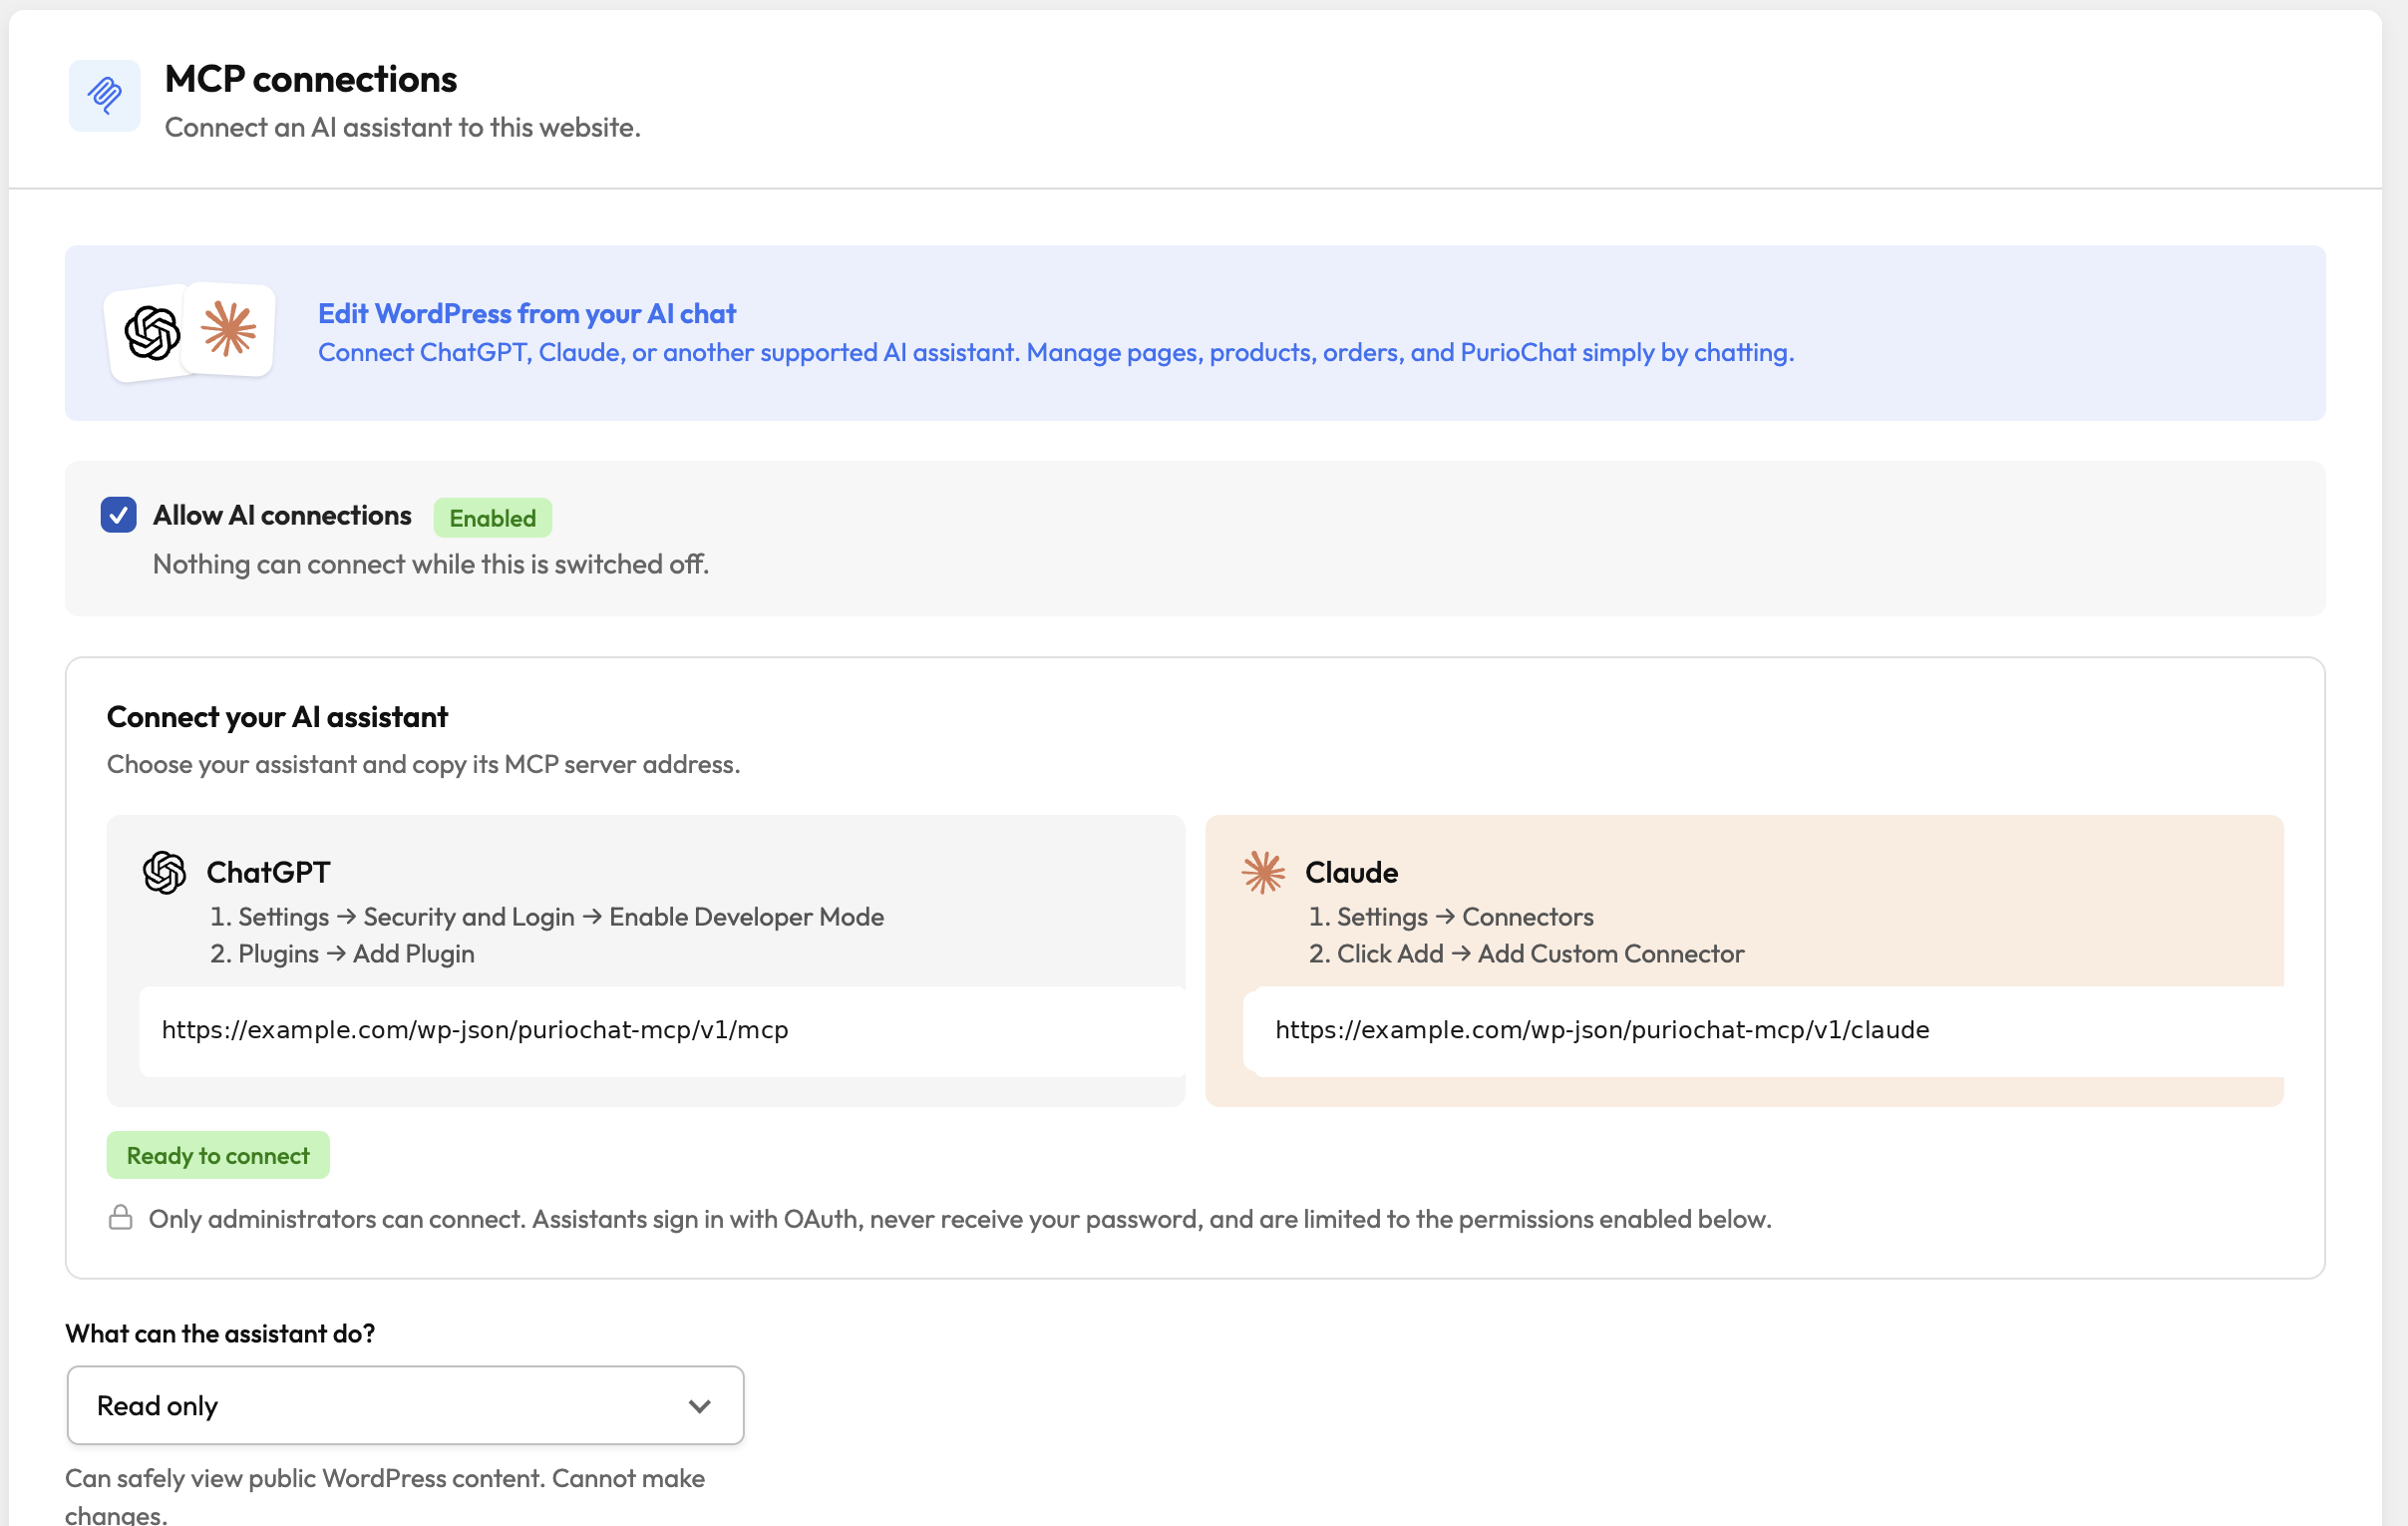Viewport: 2408px width, 1526px height.
Task: Click the green Enabled status badge
Action: coord(493,518)
